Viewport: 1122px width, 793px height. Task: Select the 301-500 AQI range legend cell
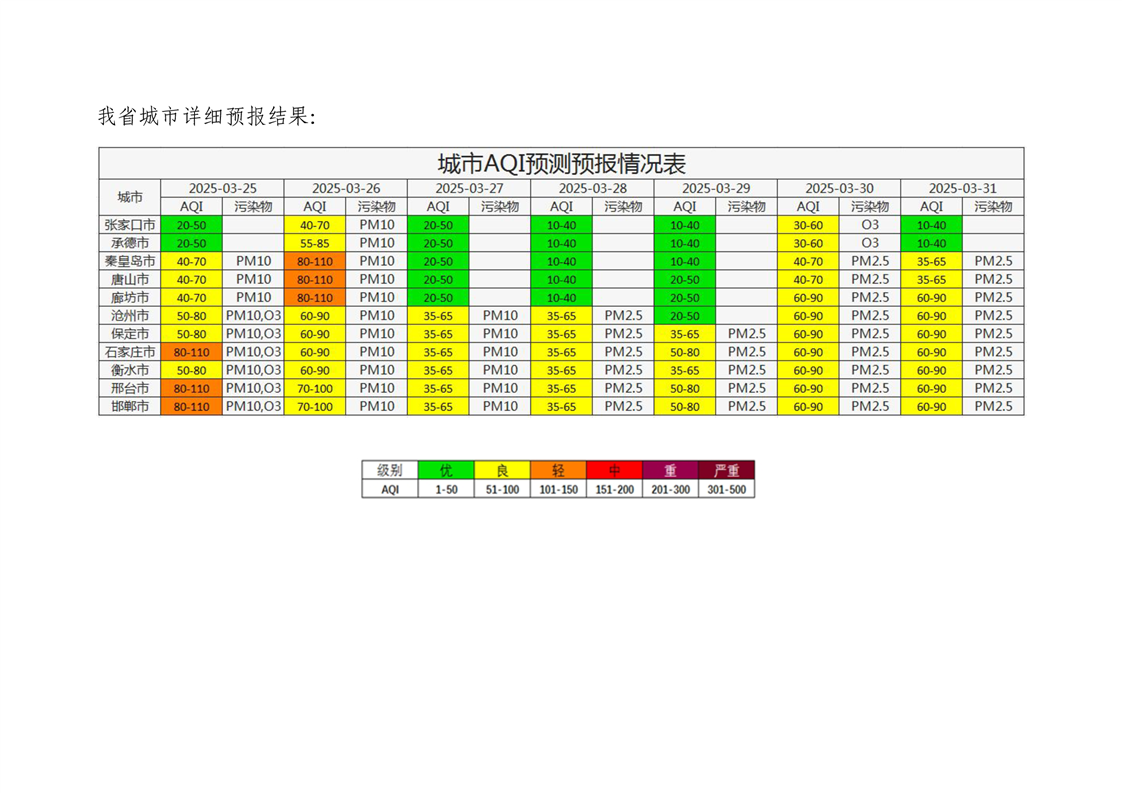(727, 489)
